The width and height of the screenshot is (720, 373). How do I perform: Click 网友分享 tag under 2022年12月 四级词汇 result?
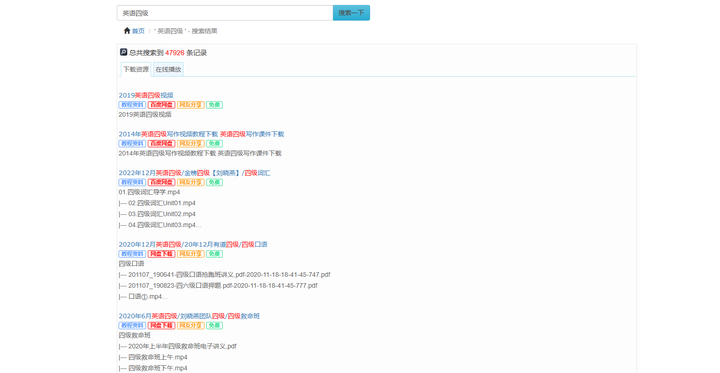tap(191, 182)
